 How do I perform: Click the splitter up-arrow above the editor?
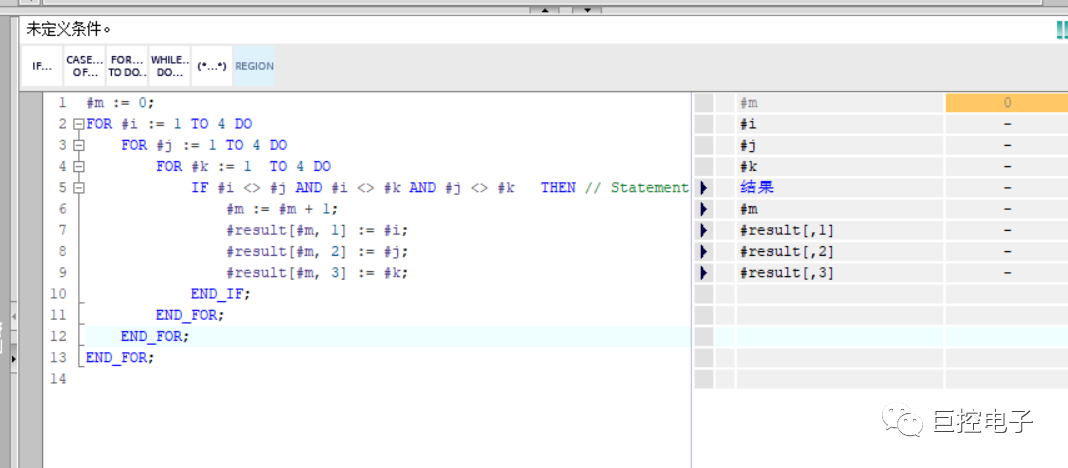pyautogui.click(x=544, y=10)
